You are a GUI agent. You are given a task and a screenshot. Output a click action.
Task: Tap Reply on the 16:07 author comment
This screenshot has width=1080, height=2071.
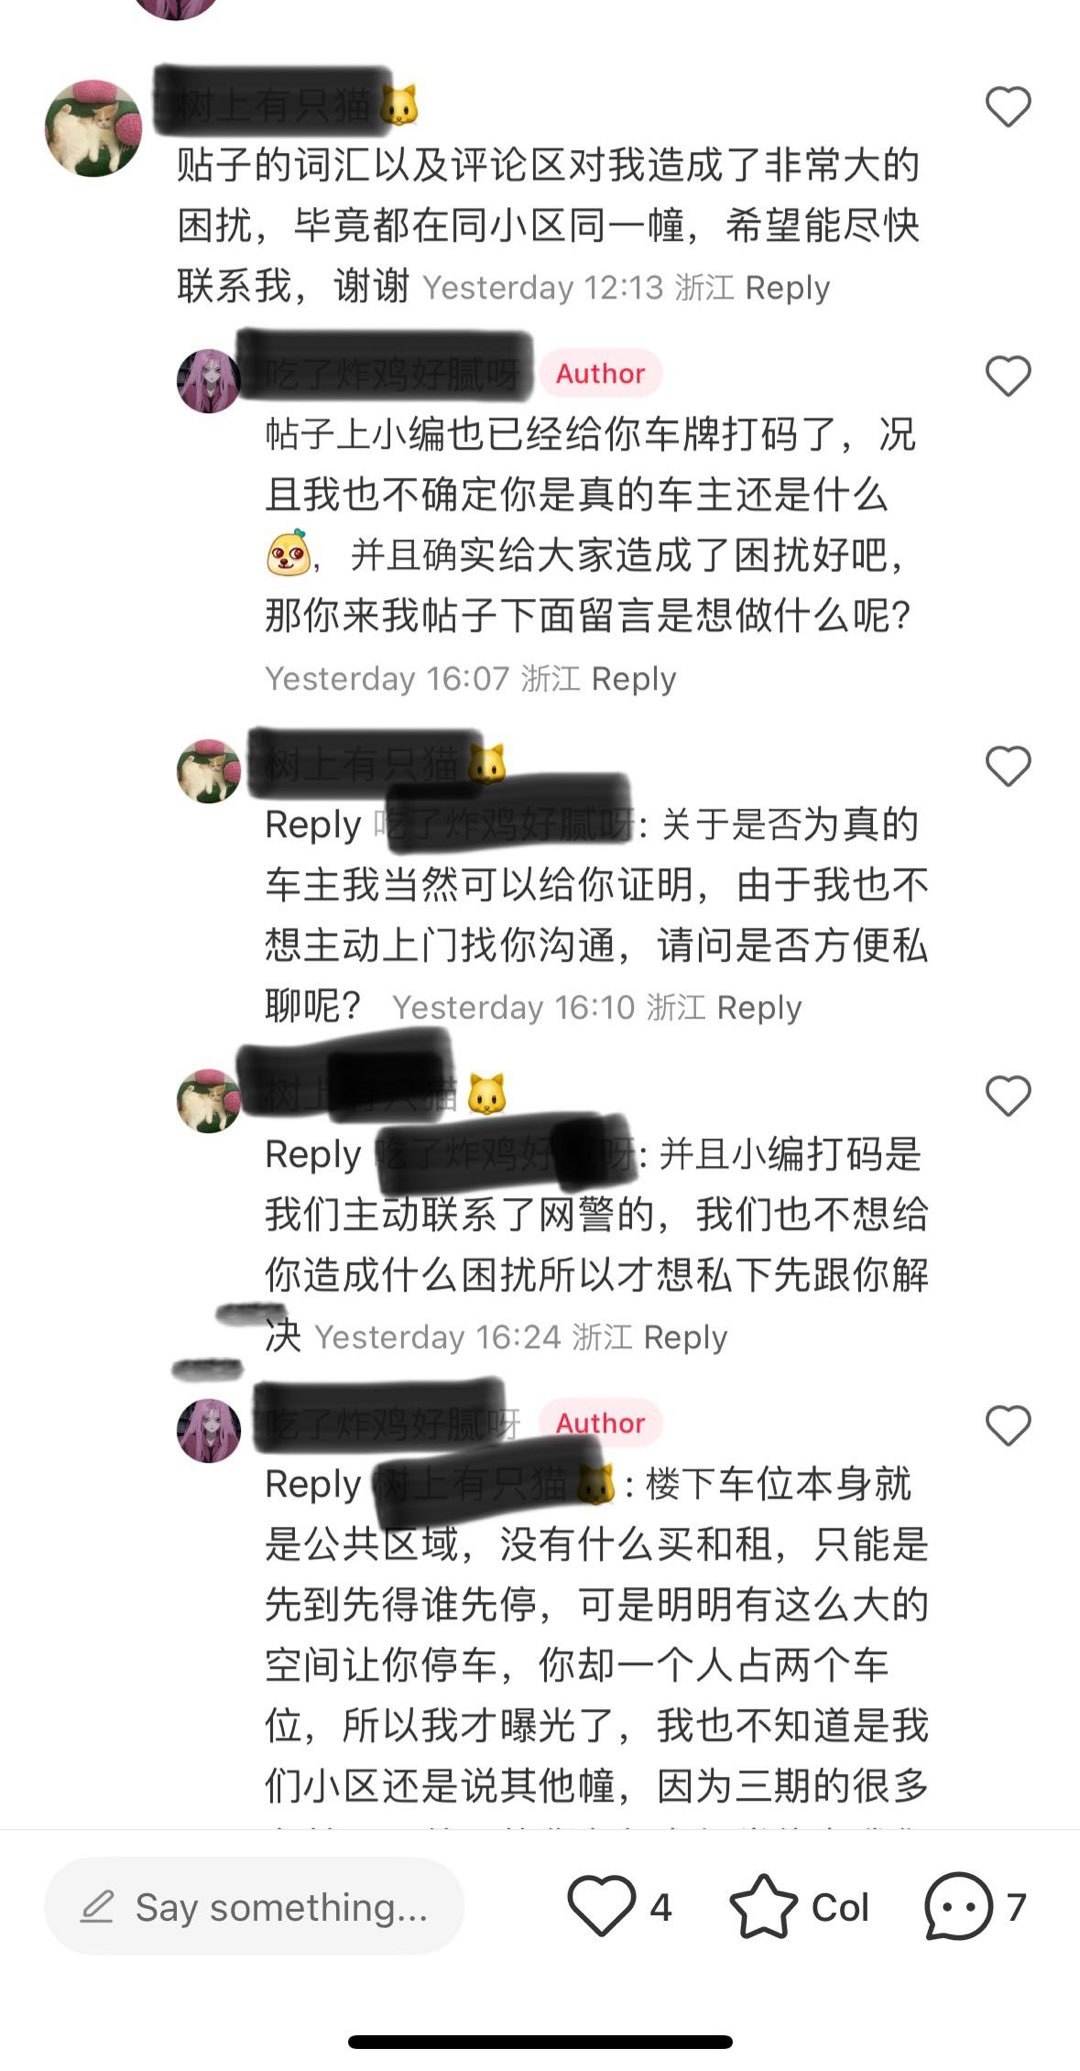pos(634,679)
